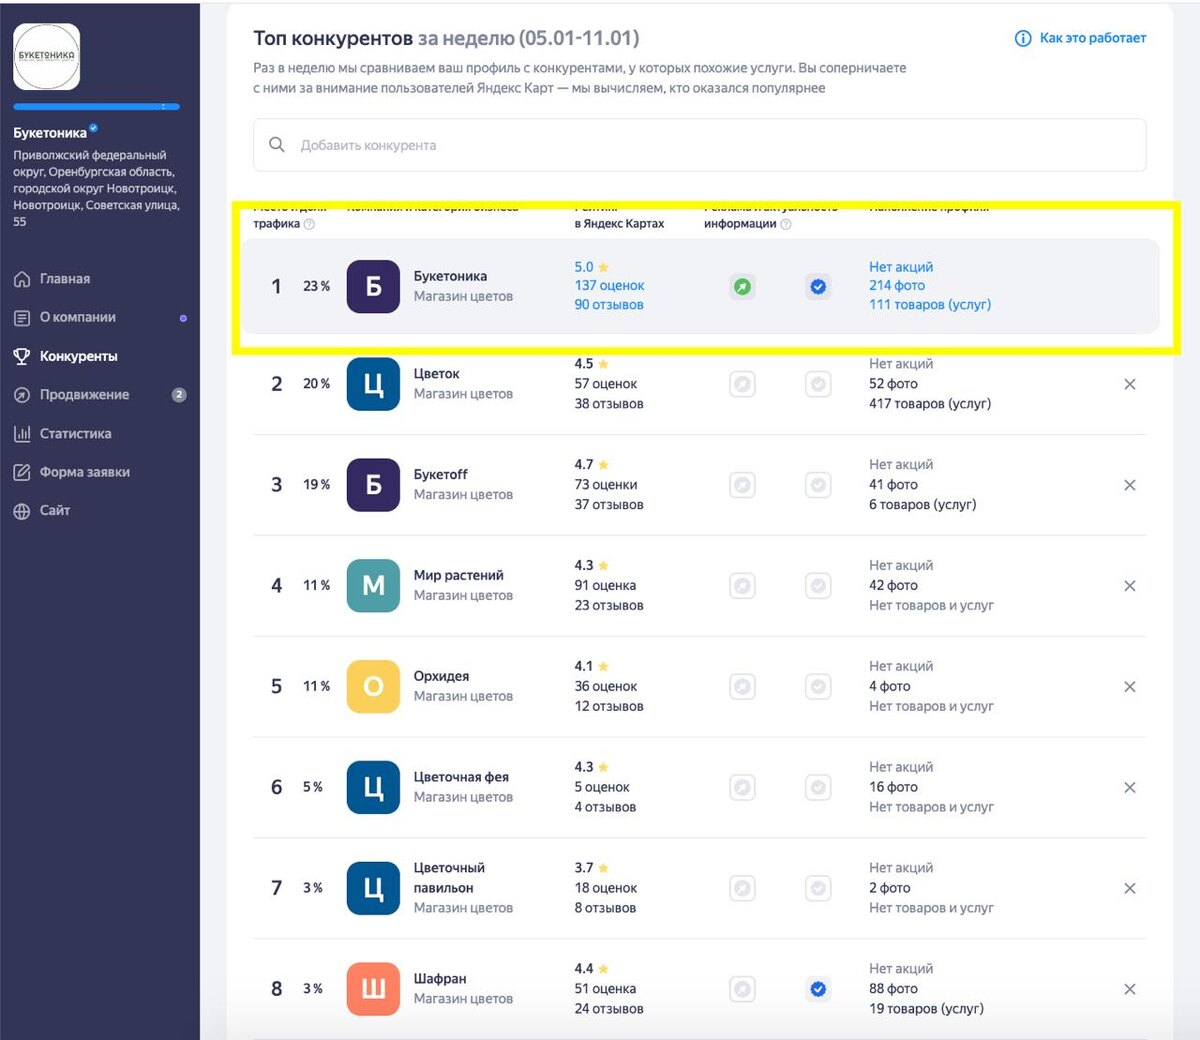
Task: Click the notification badge 2 on Продвижение
Action: (x=179, y=395)
